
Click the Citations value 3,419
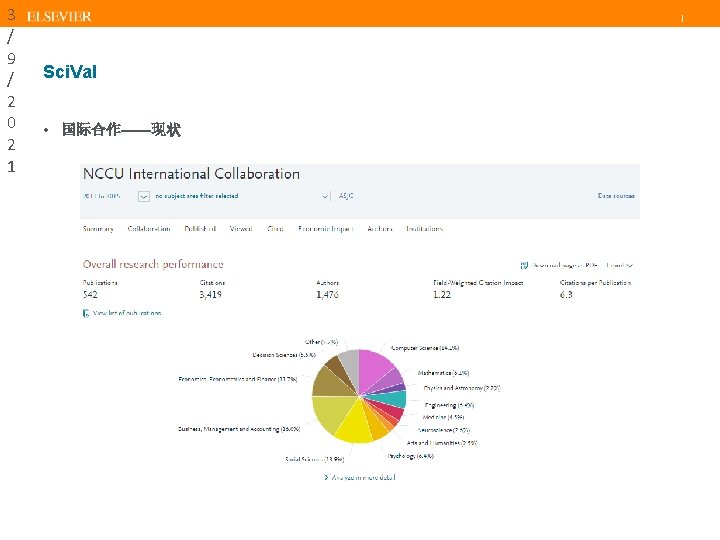coord(210,294)
